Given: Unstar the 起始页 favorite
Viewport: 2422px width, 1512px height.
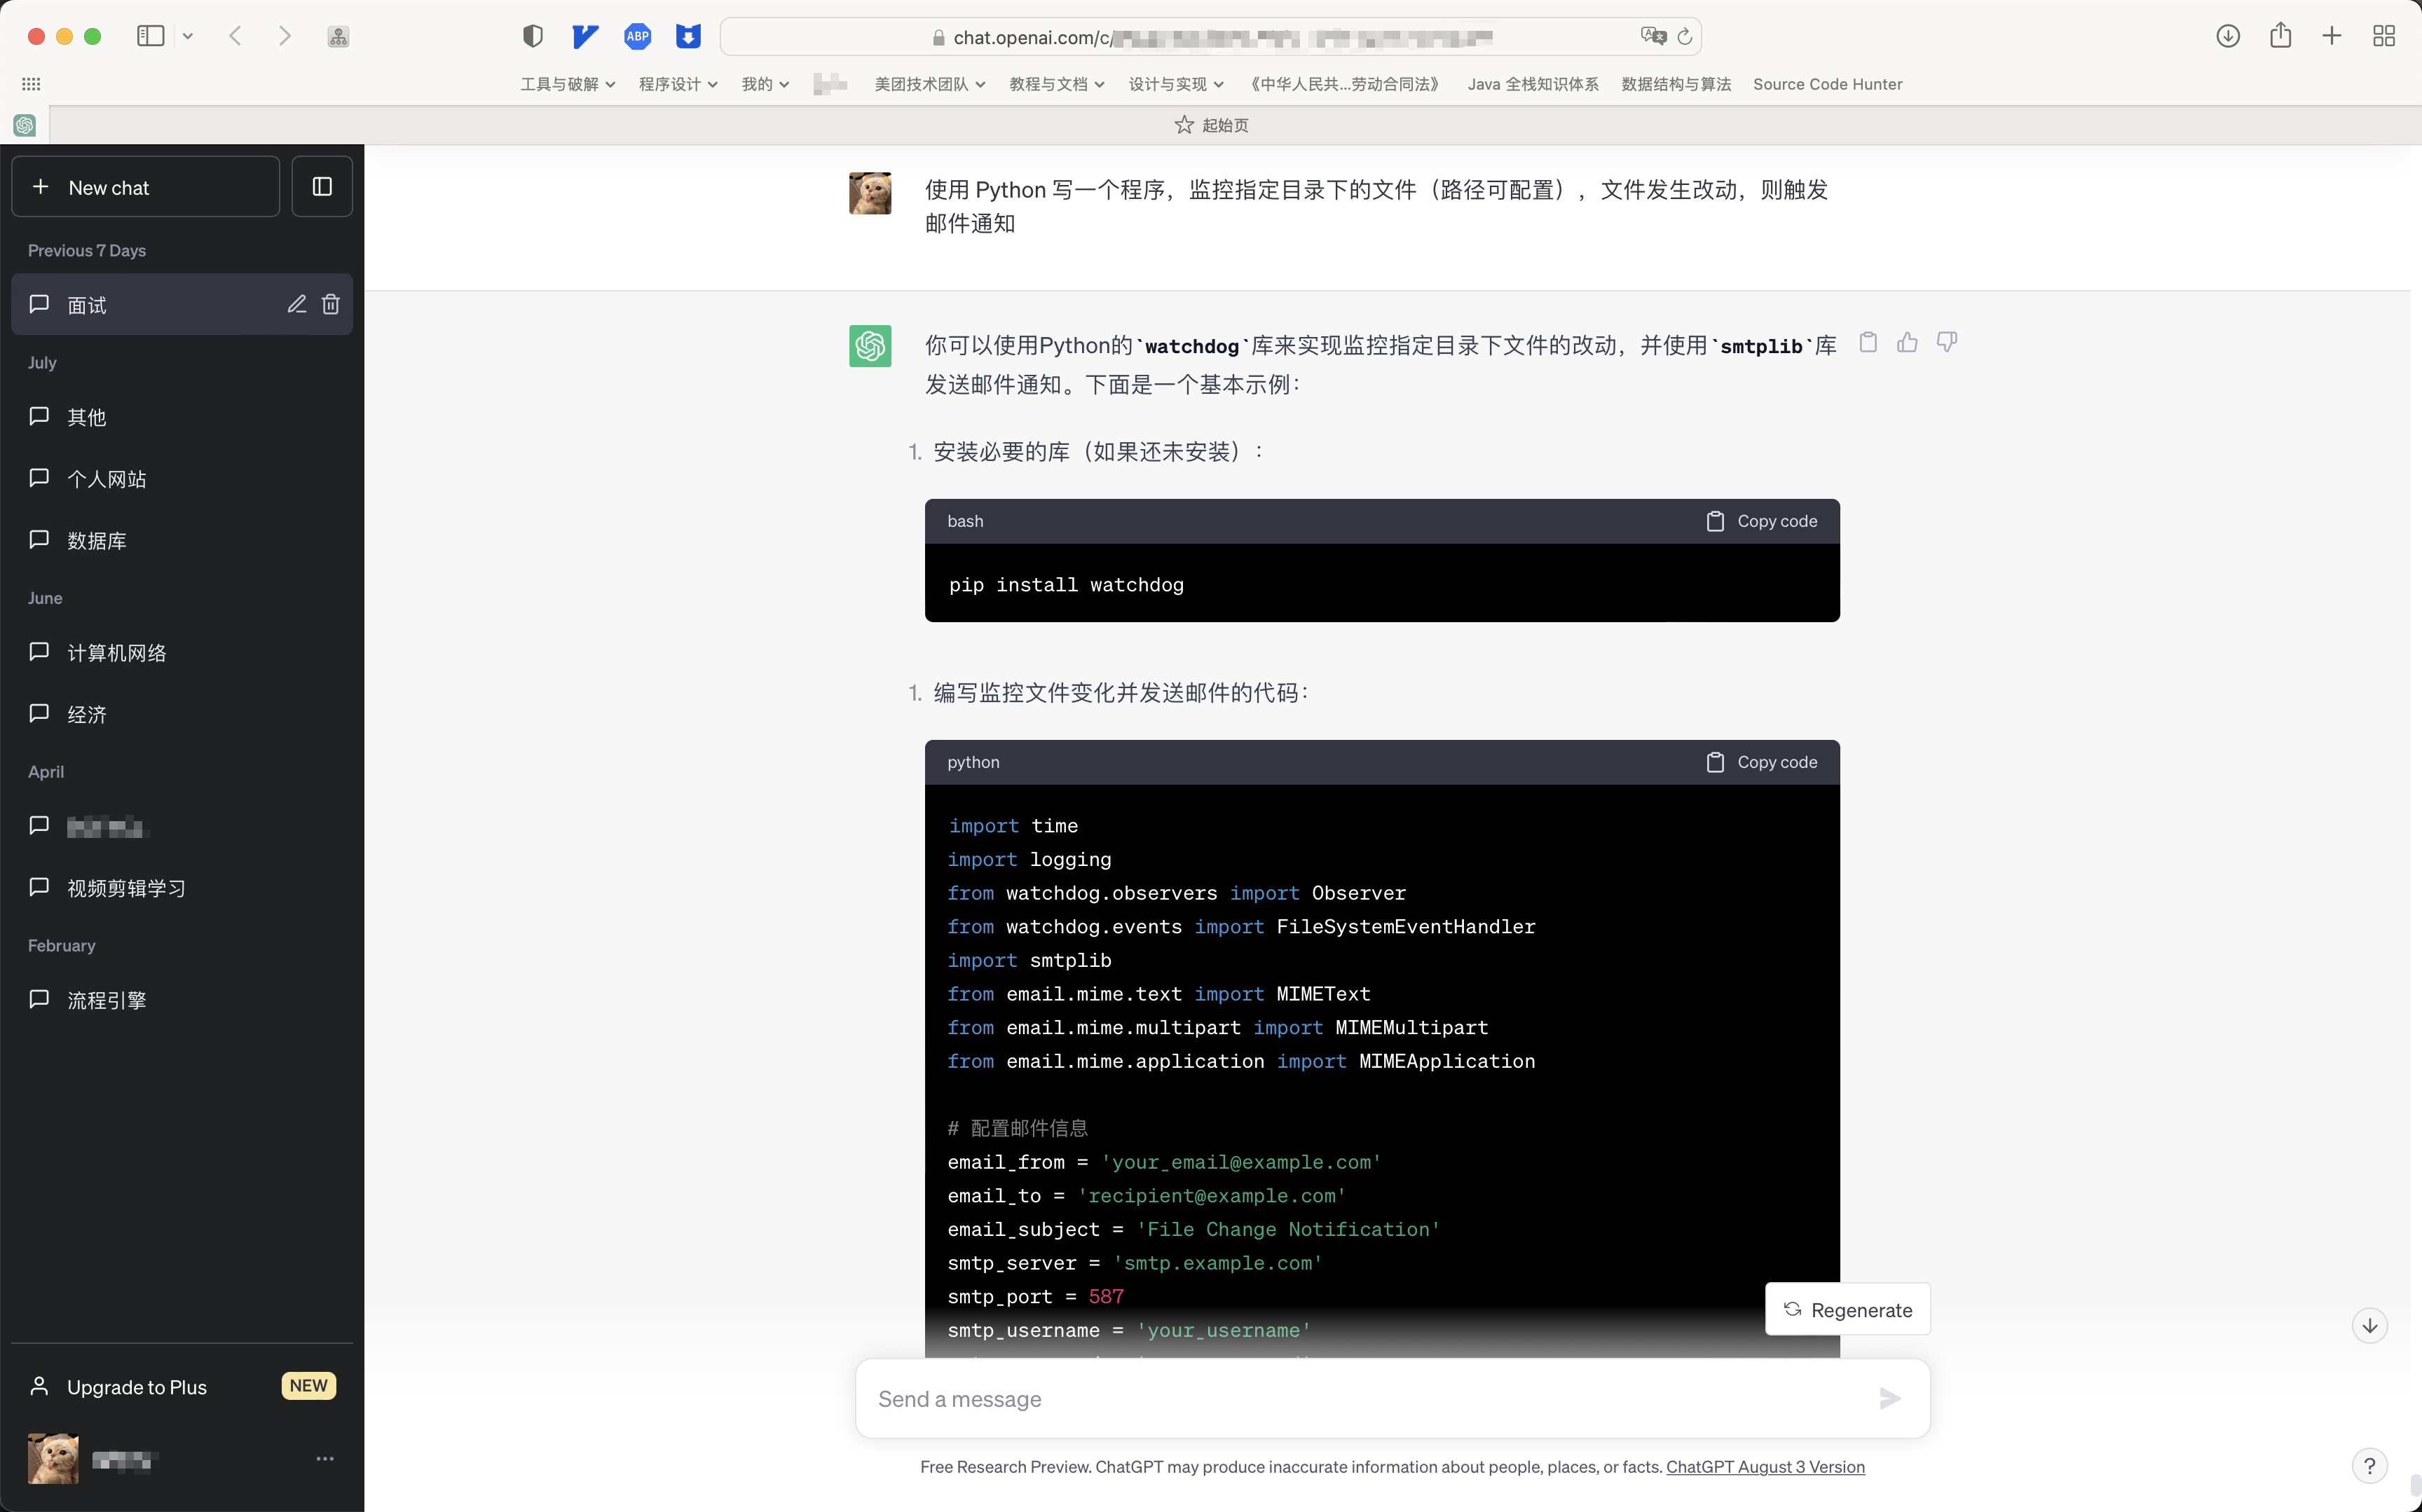Looking at the screenshot, I should click(x=1184, y=124).
